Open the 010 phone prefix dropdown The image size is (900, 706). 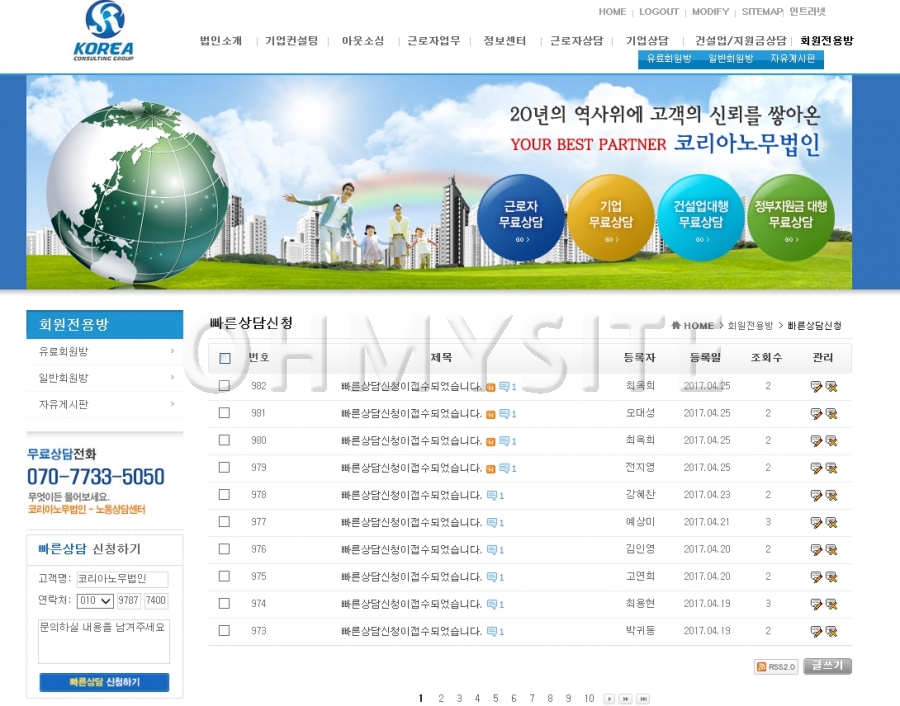[x=95, y=601]
